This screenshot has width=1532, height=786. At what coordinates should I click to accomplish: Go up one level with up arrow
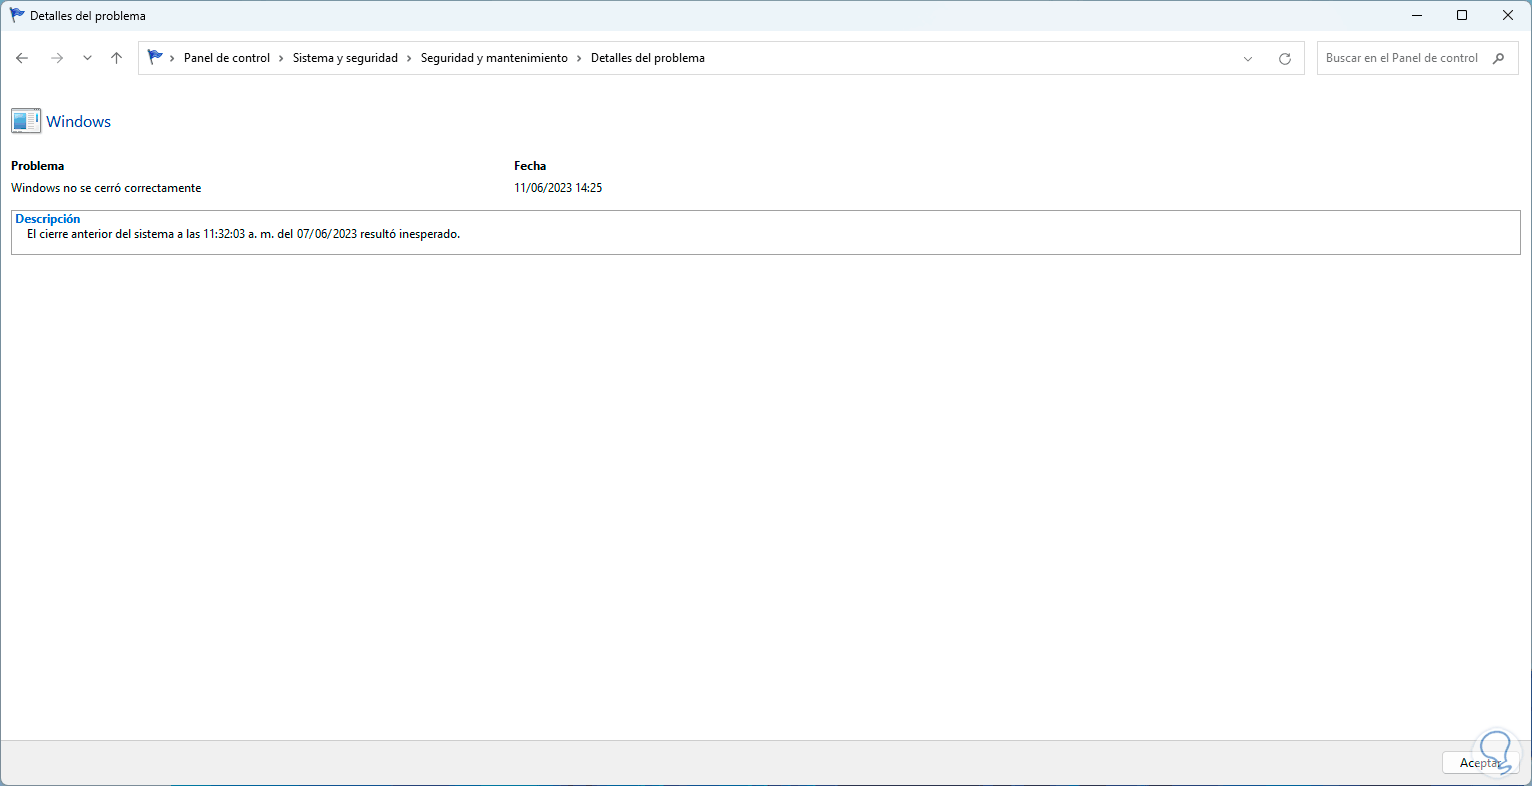point(116,58)
